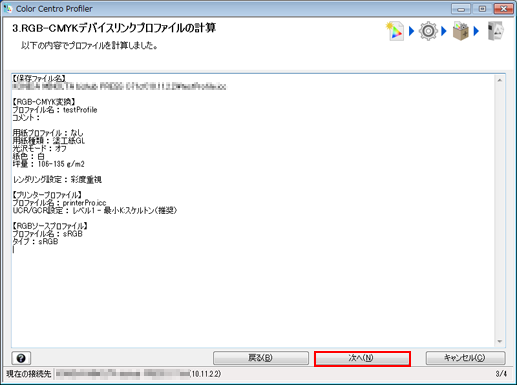
Task: Click the profile package box step icon
Action: point(461,31)
